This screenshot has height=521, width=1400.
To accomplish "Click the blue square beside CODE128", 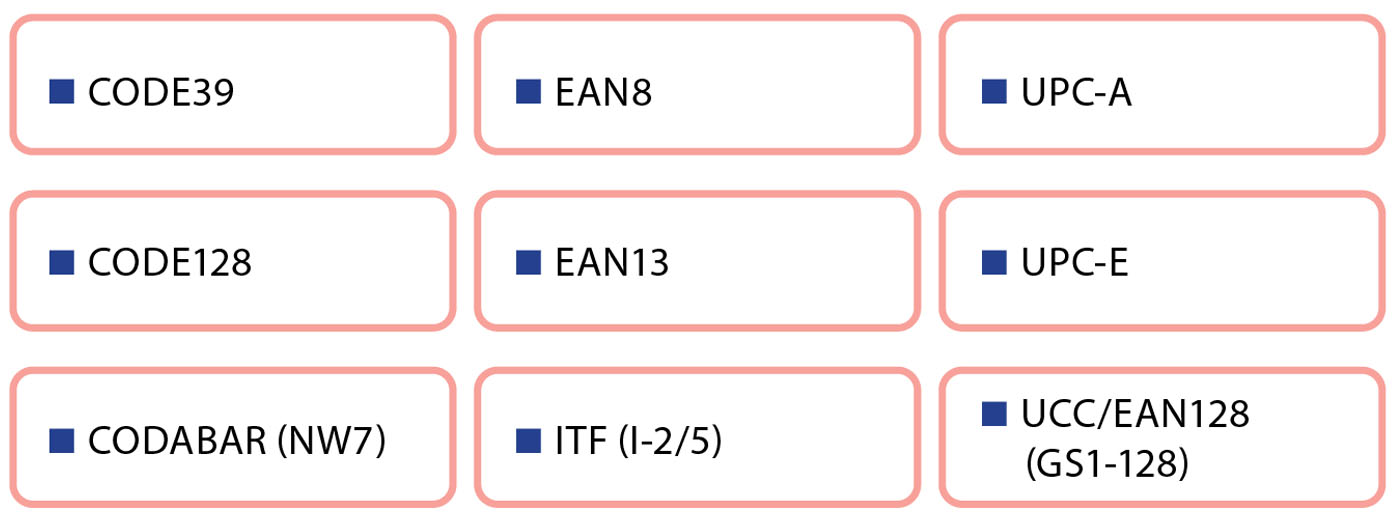I will 62,263.
